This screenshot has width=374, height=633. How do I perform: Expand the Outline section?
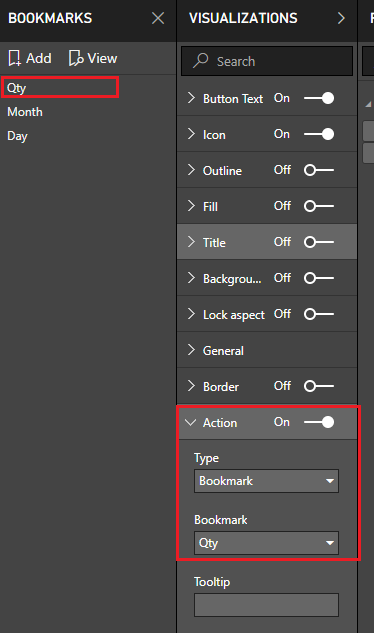click(191, 170)
